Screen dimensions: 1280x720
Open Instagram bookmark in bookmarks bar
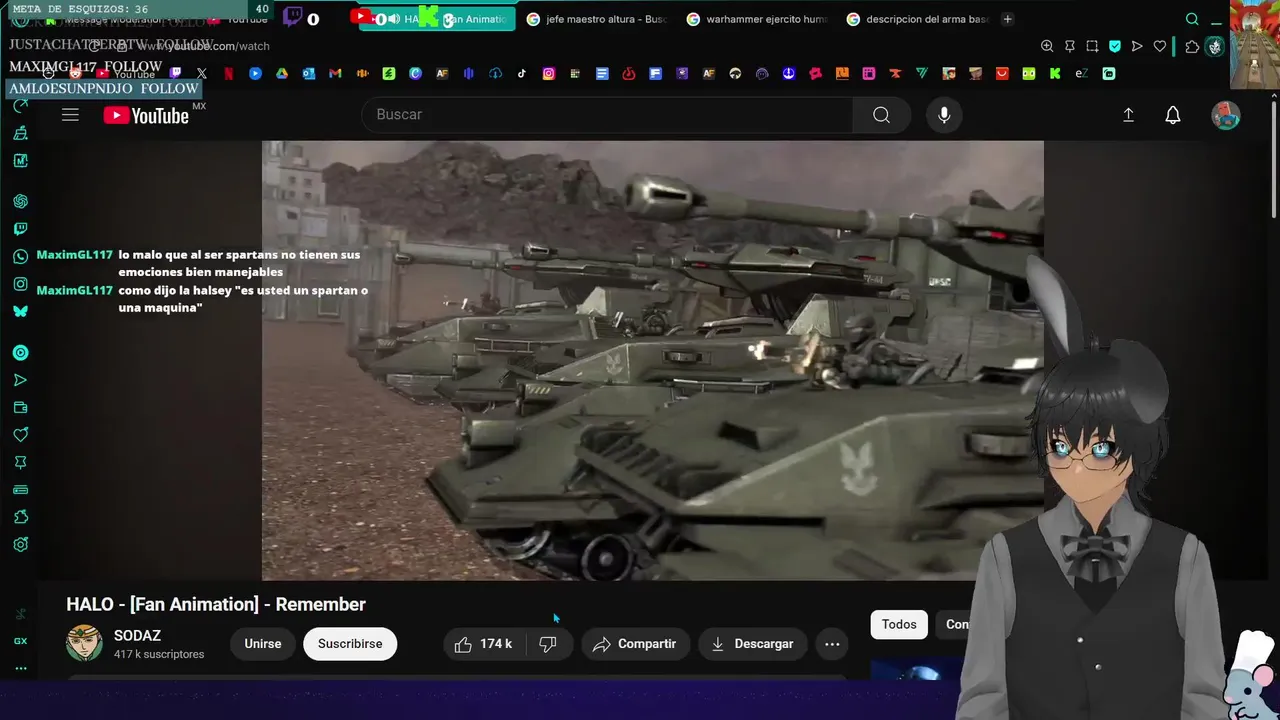click(x=549, y=73)
